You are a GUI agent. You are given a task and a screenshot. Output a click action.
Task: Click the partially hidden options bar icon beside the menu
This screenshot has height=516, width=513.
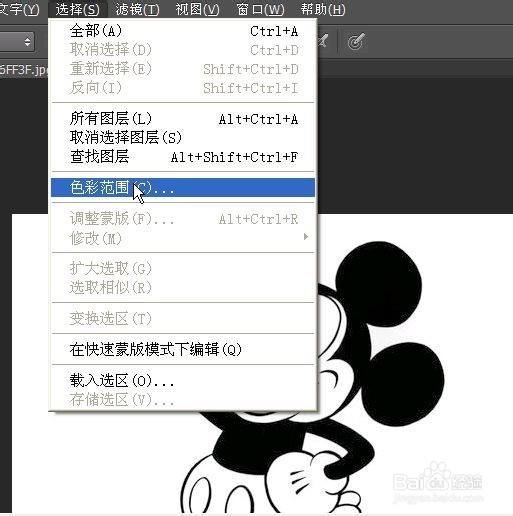pos(323,41)
